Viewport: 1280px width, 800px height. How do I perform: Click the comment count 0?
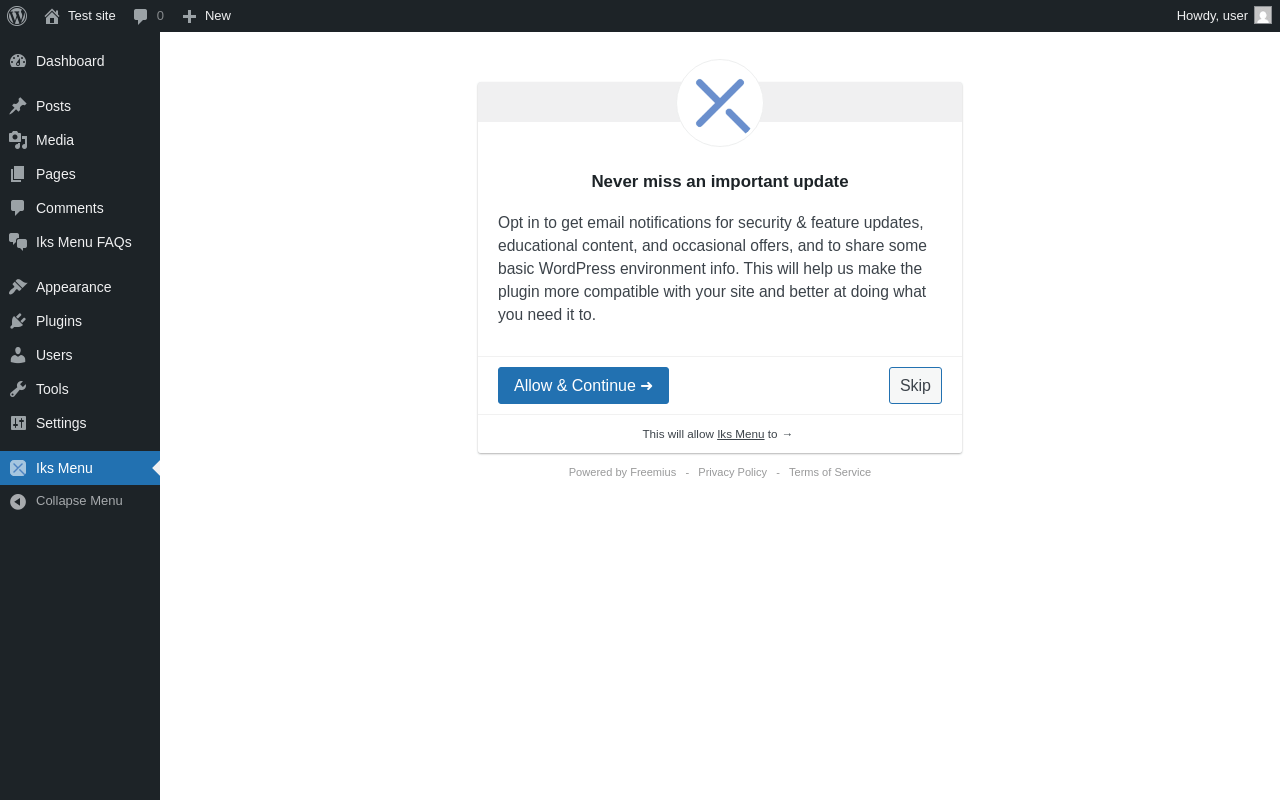160,16
